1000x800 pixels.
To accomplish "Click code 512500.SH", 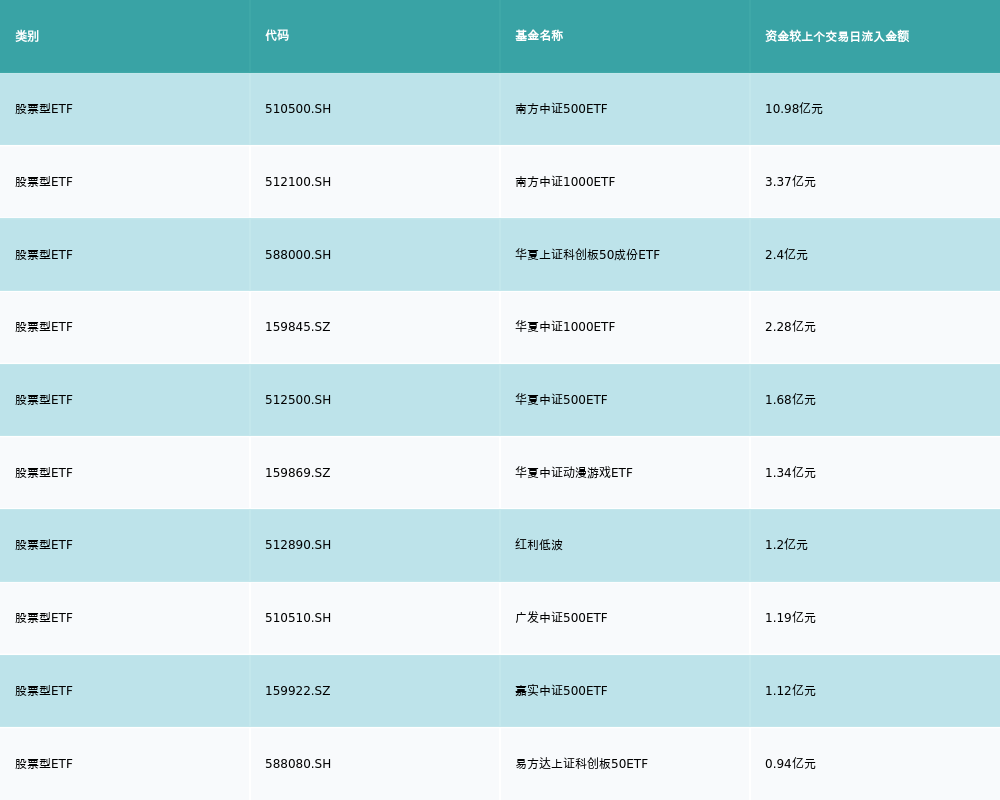I will point(298,400).
